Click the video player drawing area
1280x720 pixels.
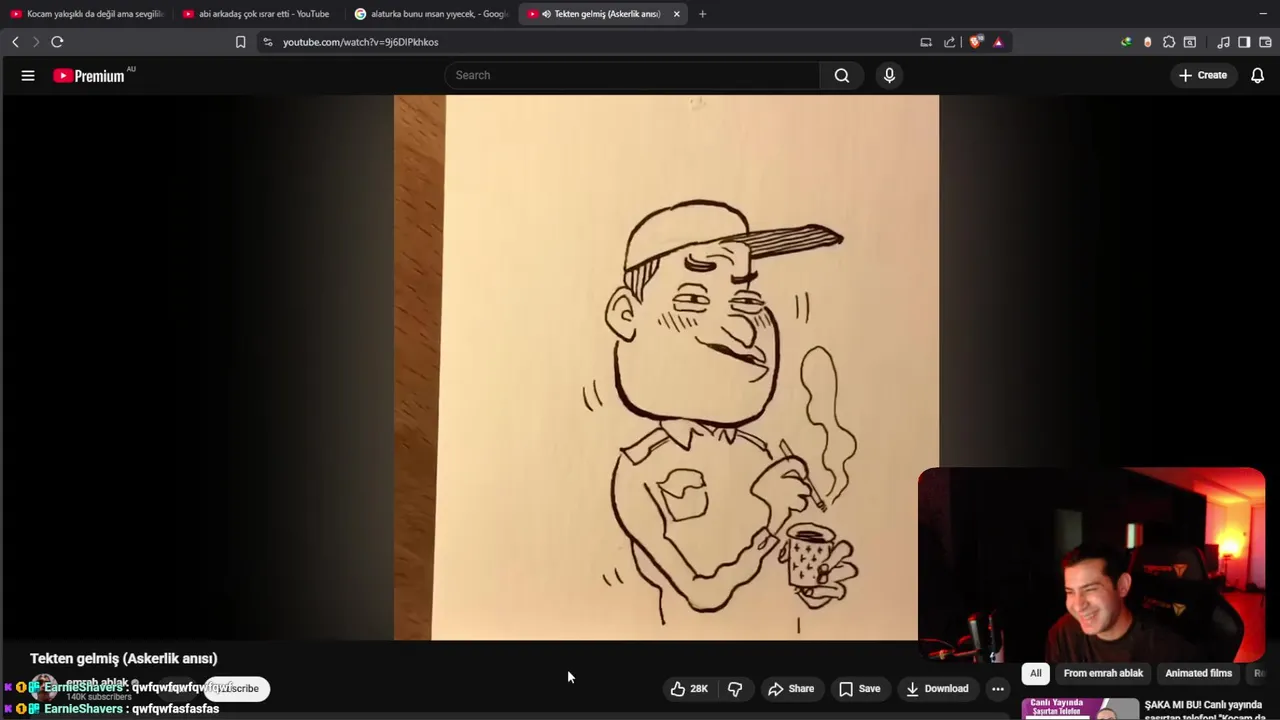click(x=666, y=367)
